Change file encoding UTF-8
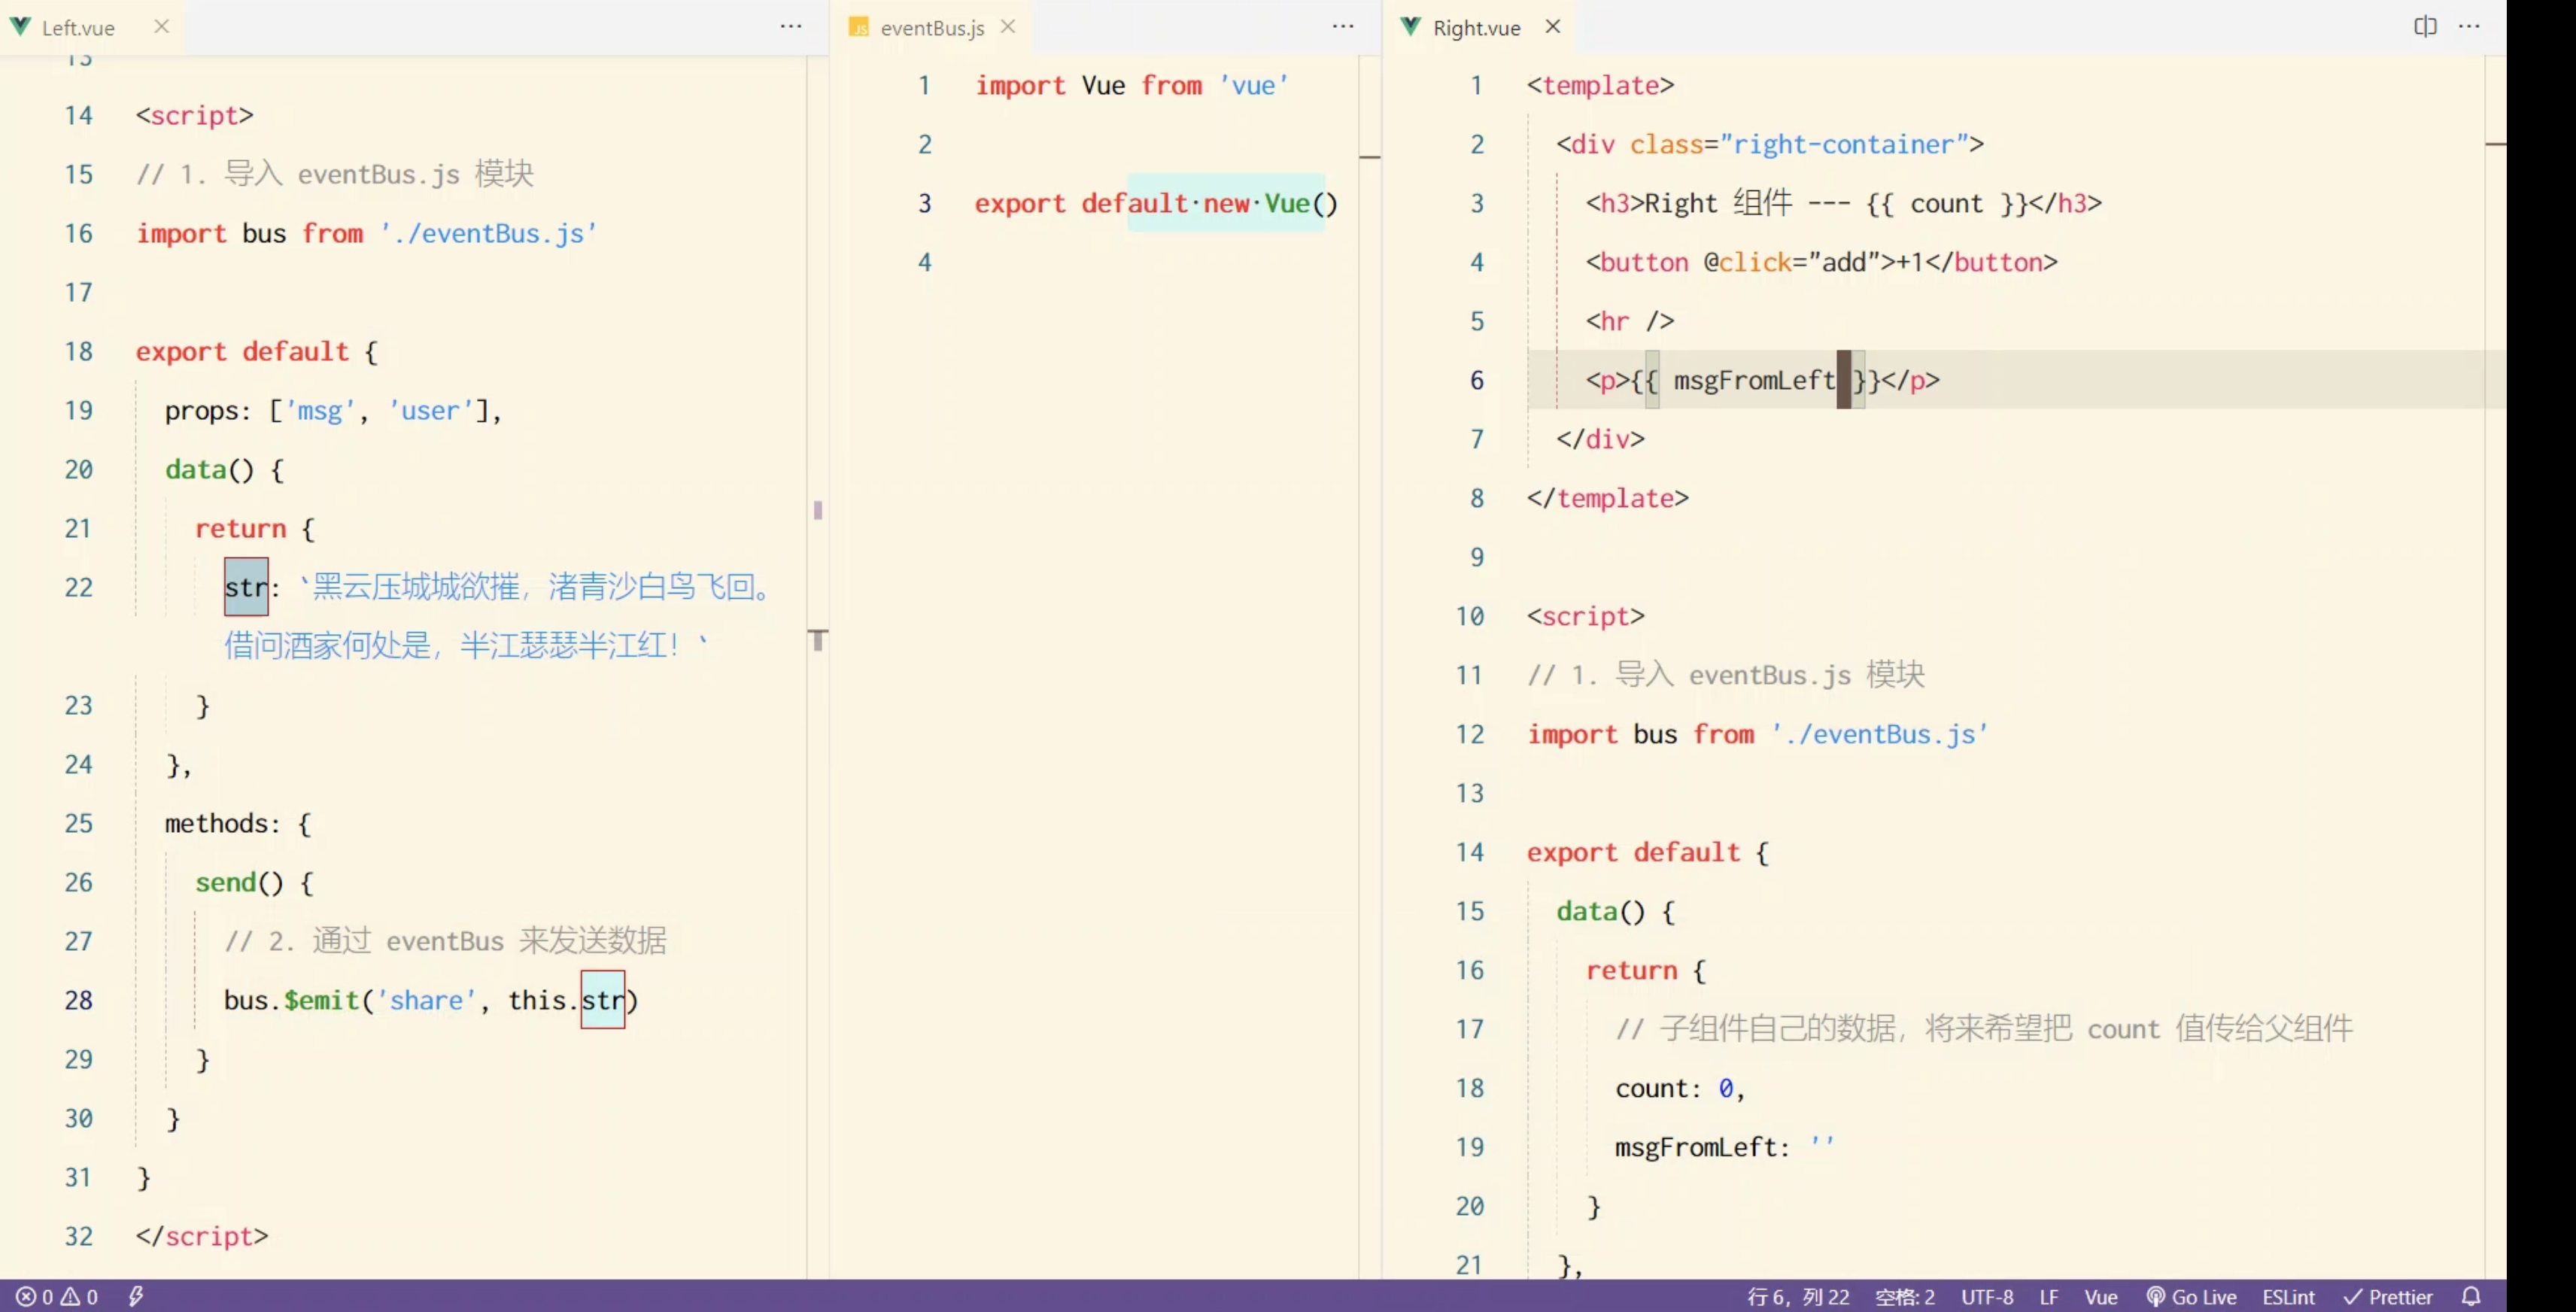The image size is (2576, 1312). (x=1986, y=1297)
